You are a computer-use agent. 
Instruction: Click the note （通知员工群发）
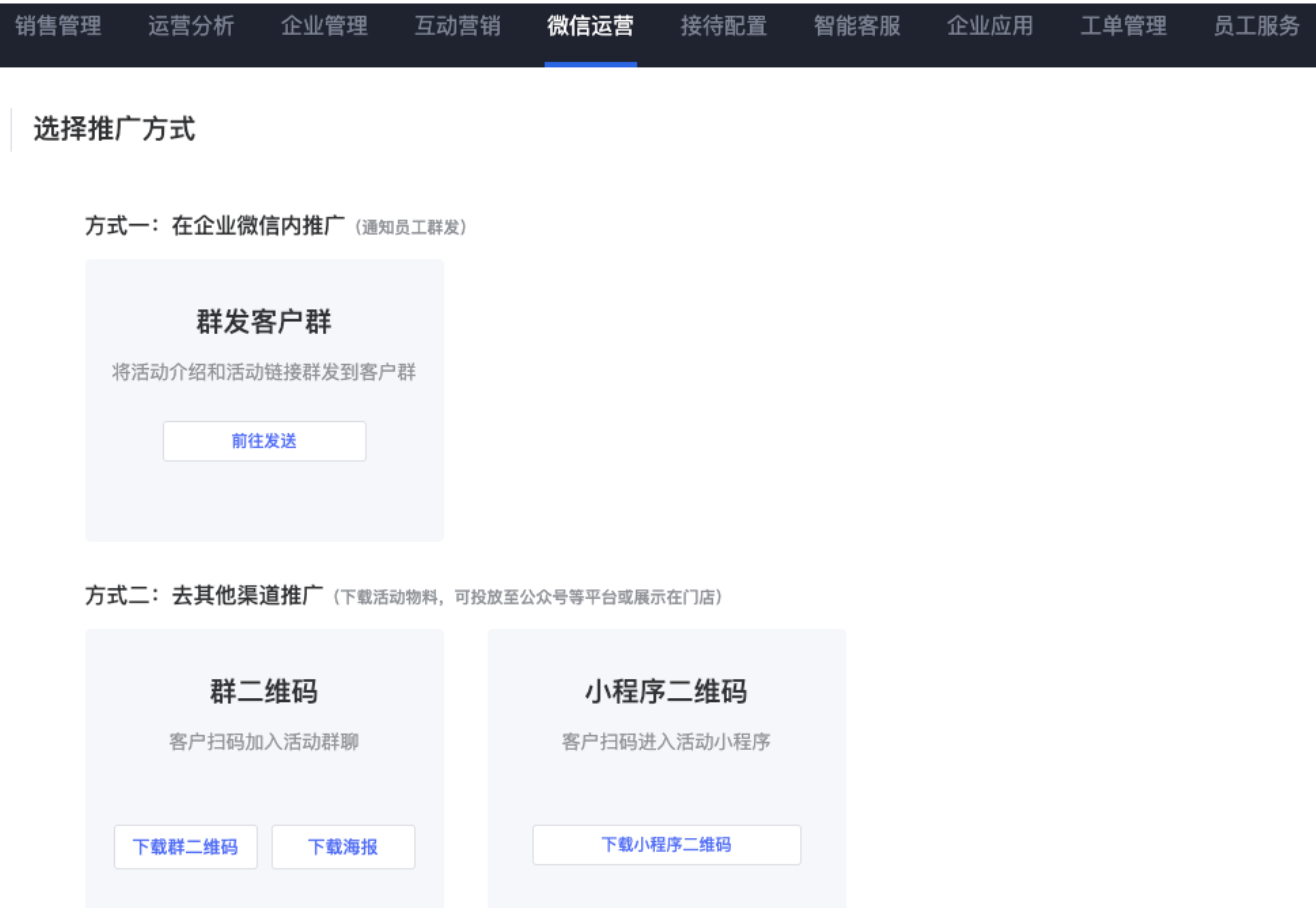coord(411,228)
